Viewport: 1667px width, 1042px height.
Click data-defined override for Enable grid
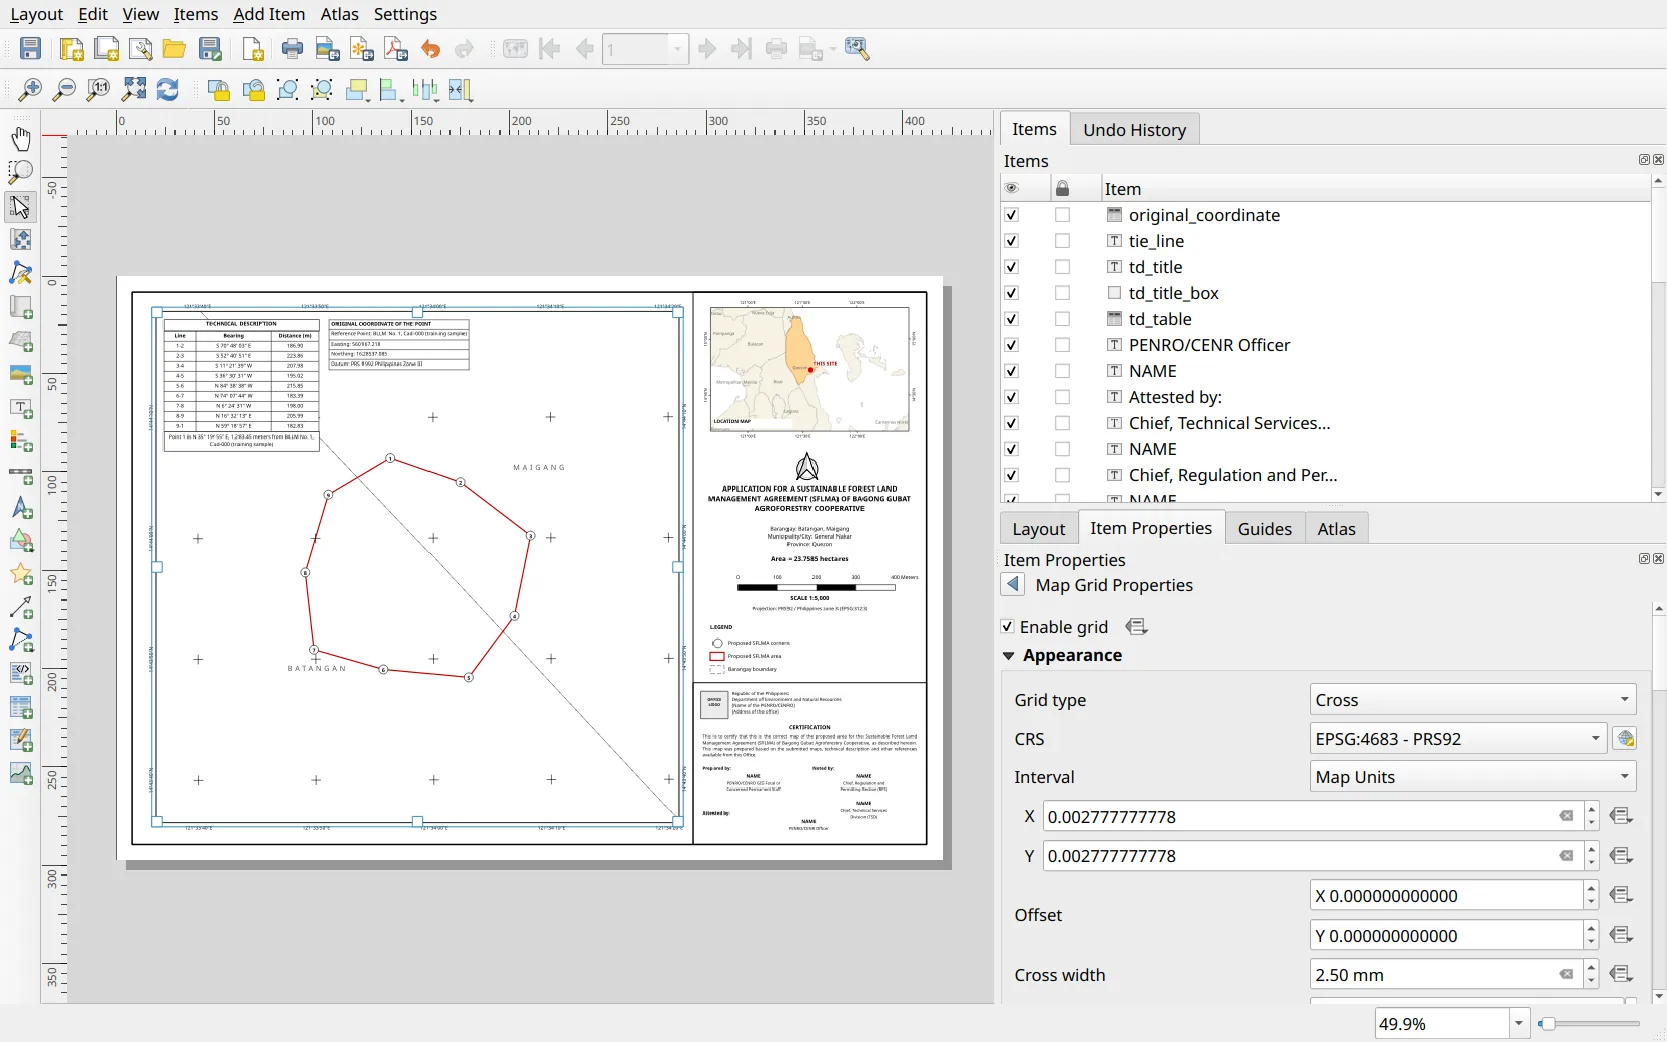coord(1137,627)
